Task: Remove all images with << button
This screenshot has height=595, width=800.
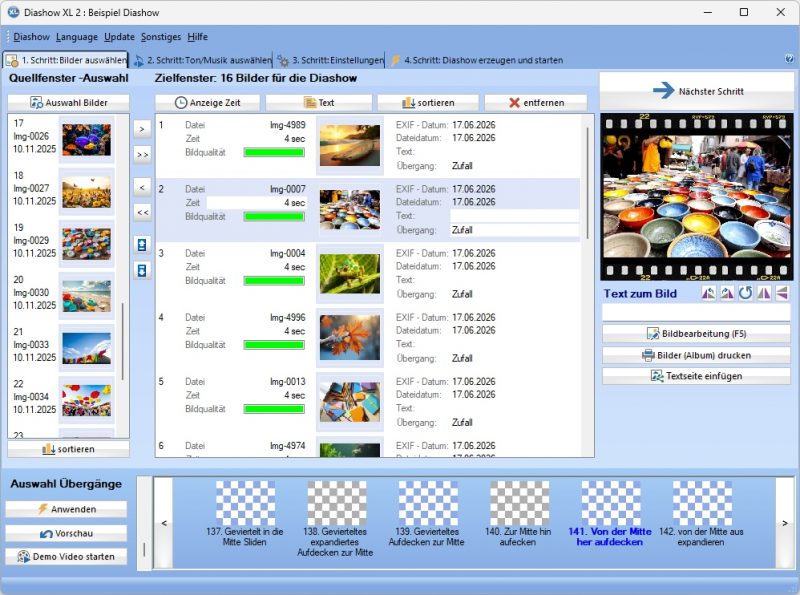Action: (142, 212)
